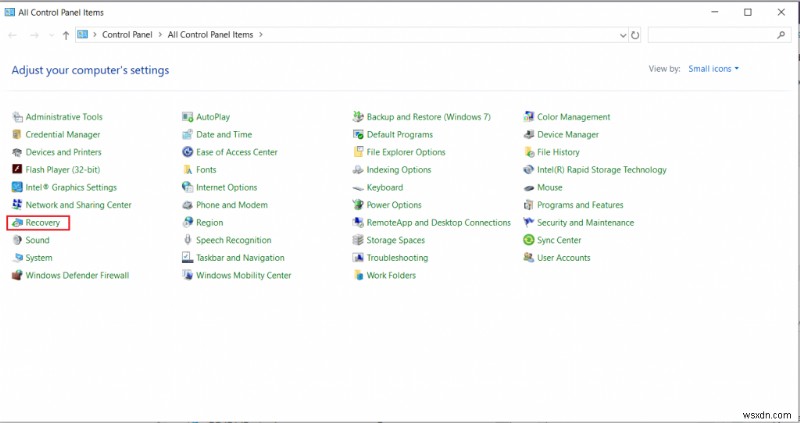Image resolution: width=800 pixels, height=423 pixels.
Task: Open the Ease of Access Center icon
Action: pyautogui.click(x=187, y=152)
